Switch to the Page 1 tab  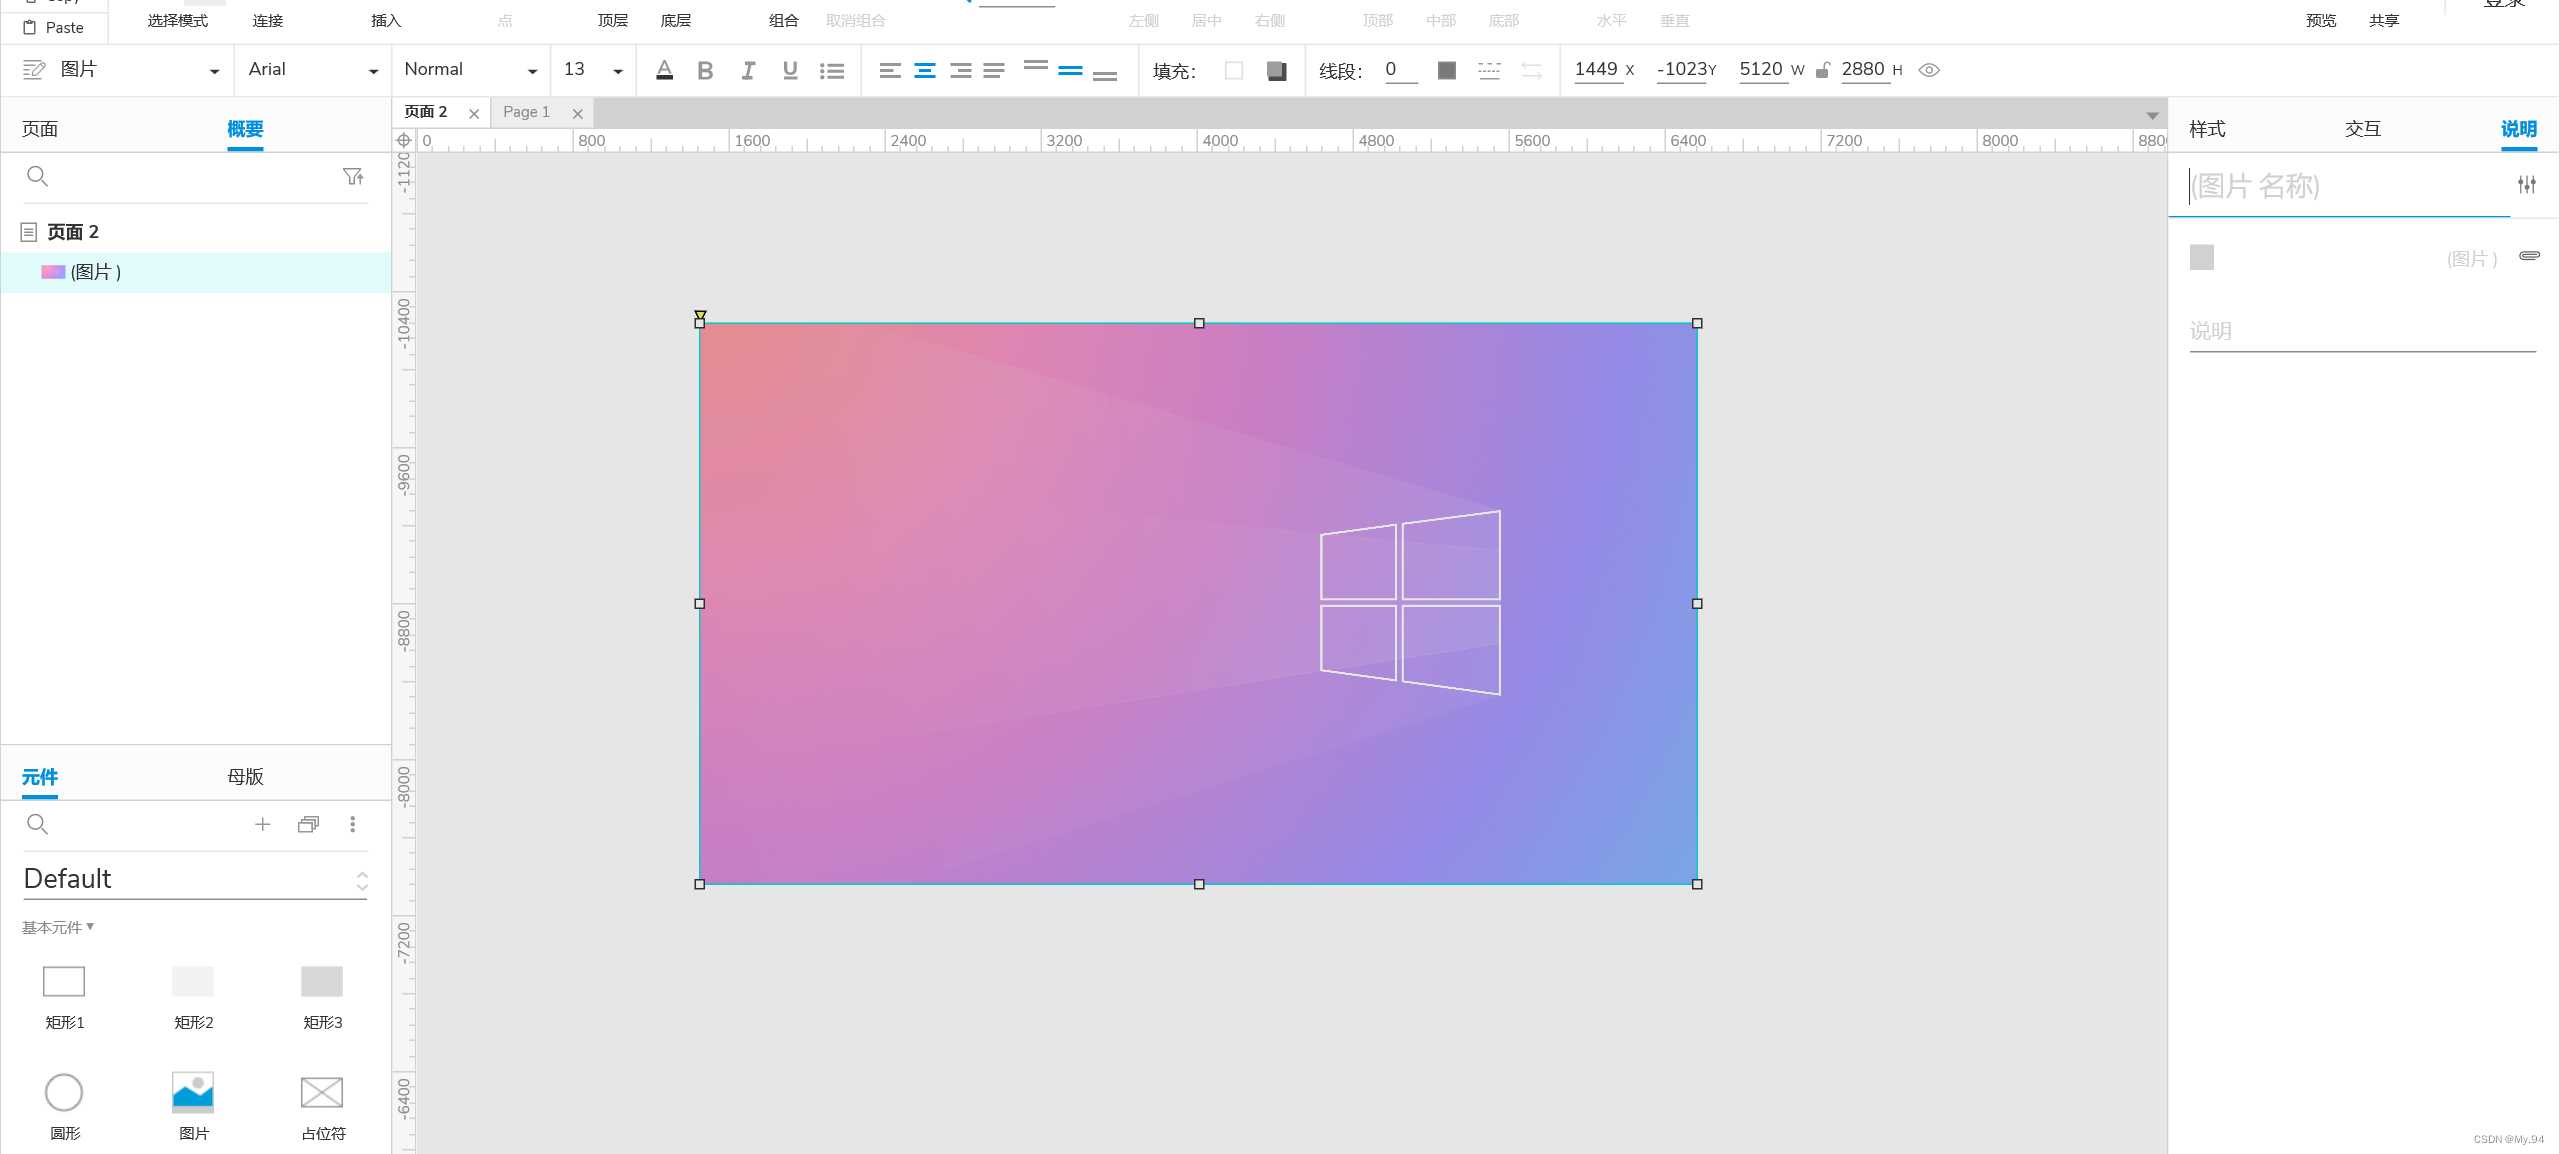(527, 112)
